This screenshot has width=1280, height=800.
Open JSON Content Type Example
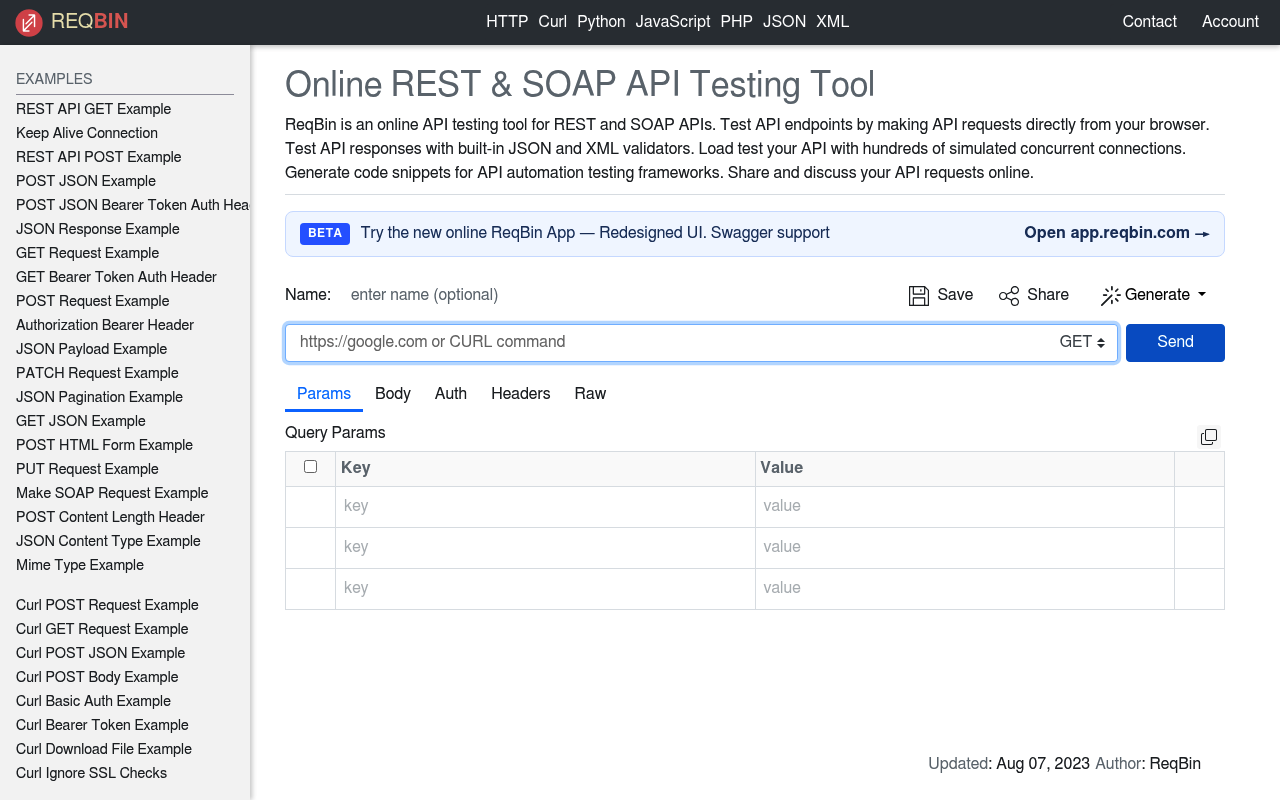pyautogui.click(x=108, y=541)
